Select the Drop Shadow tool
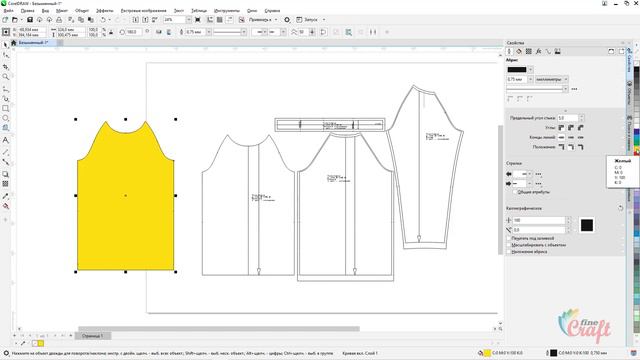This screenshot has width=640, height=360. pos(6,174)
